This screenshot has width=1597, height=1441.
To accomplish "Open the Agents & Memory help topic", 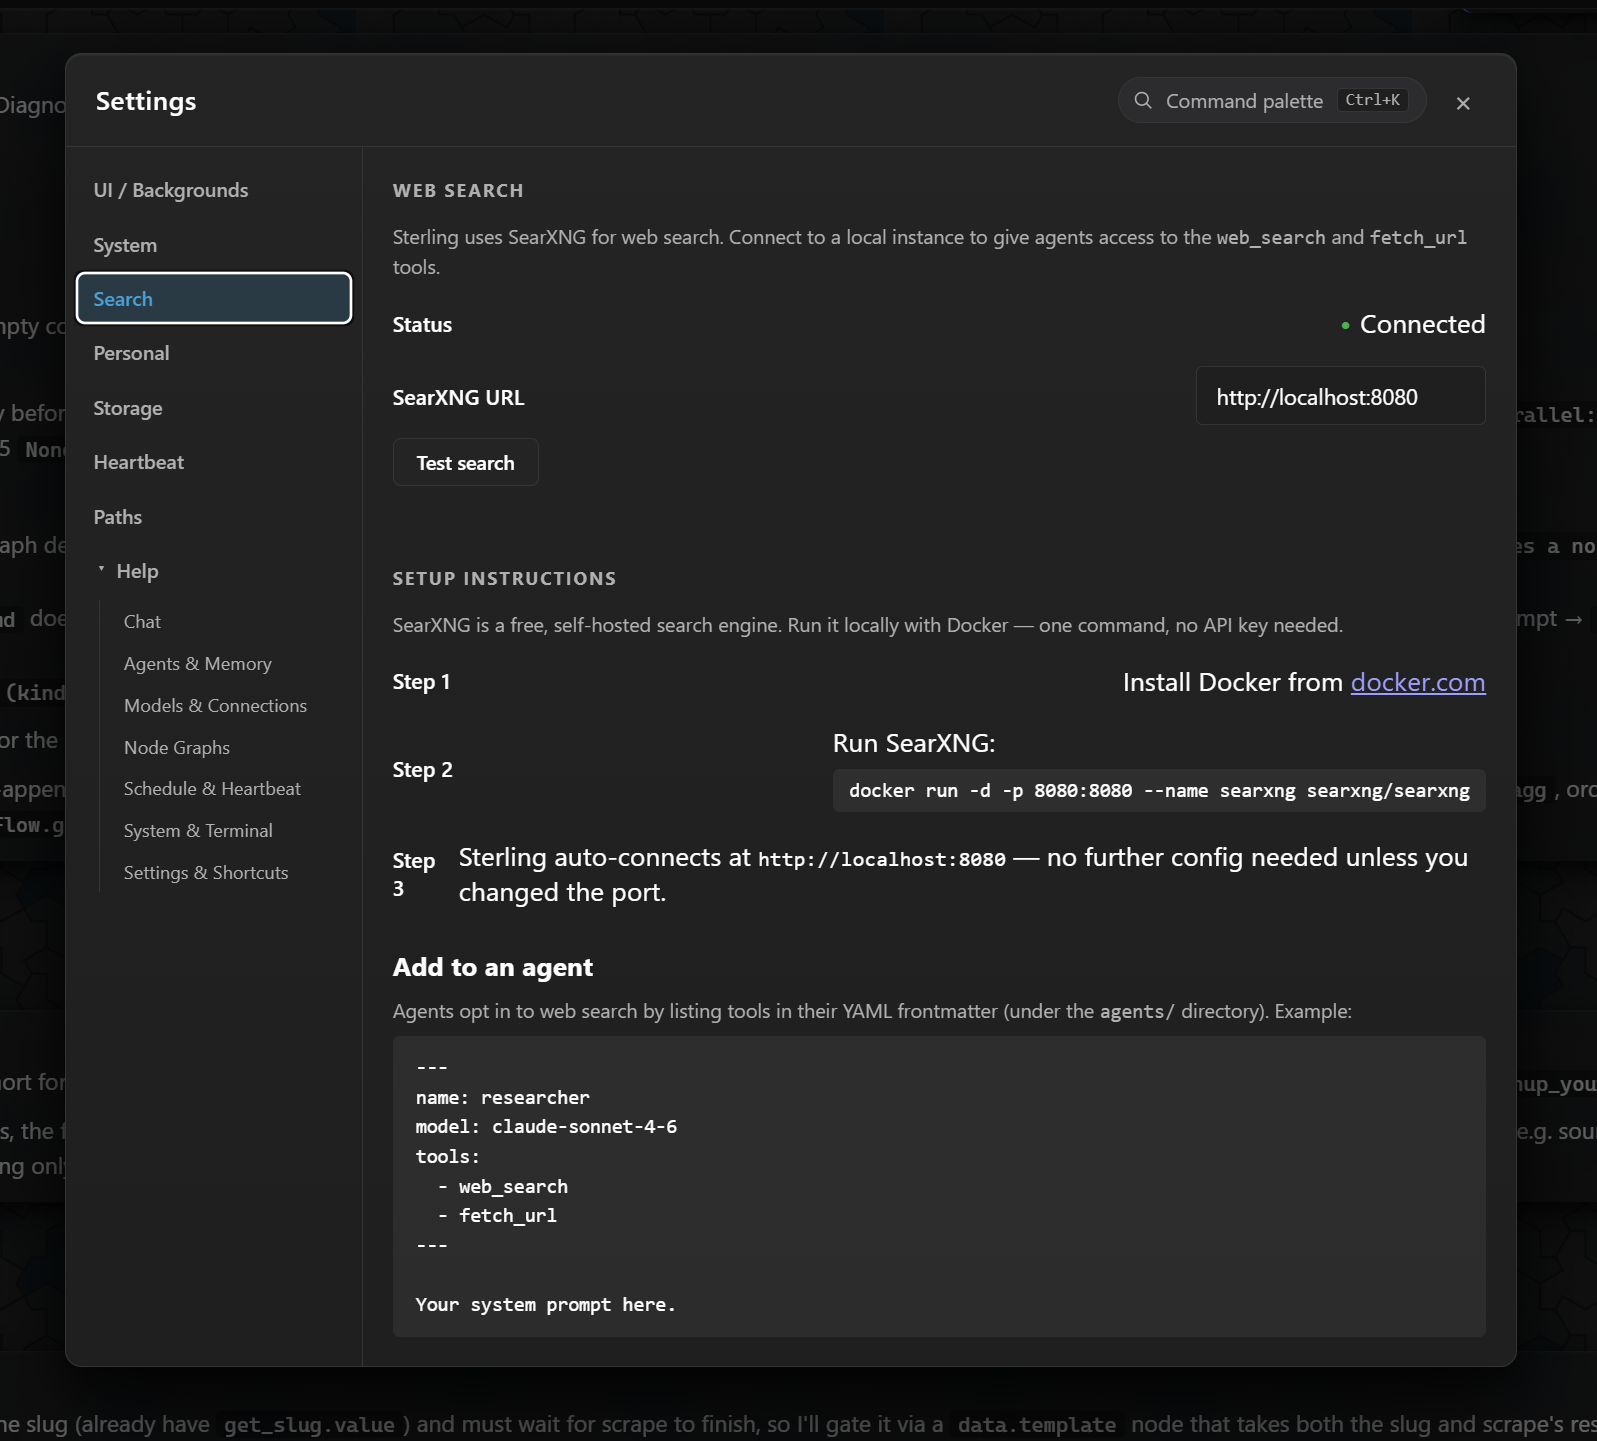I will tap(197, 664).
